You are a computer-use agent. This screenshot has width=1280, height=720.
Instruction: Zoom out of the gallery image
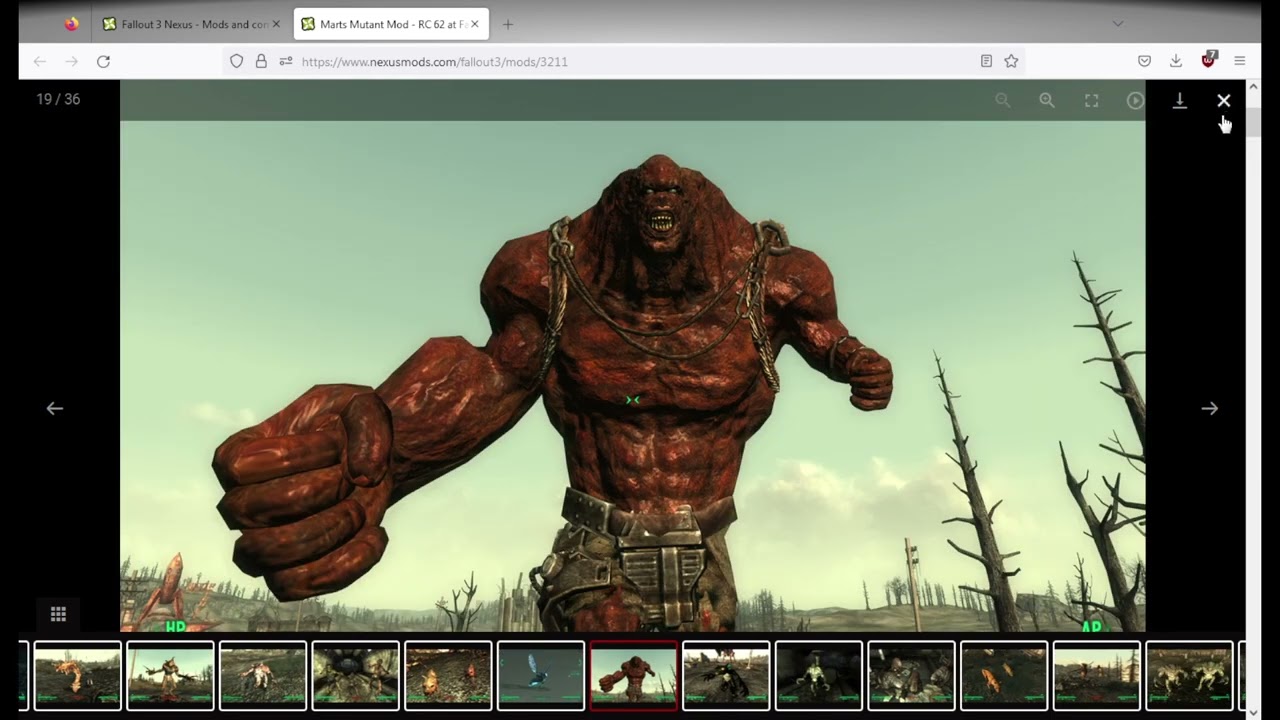(x=1003, y=100)
